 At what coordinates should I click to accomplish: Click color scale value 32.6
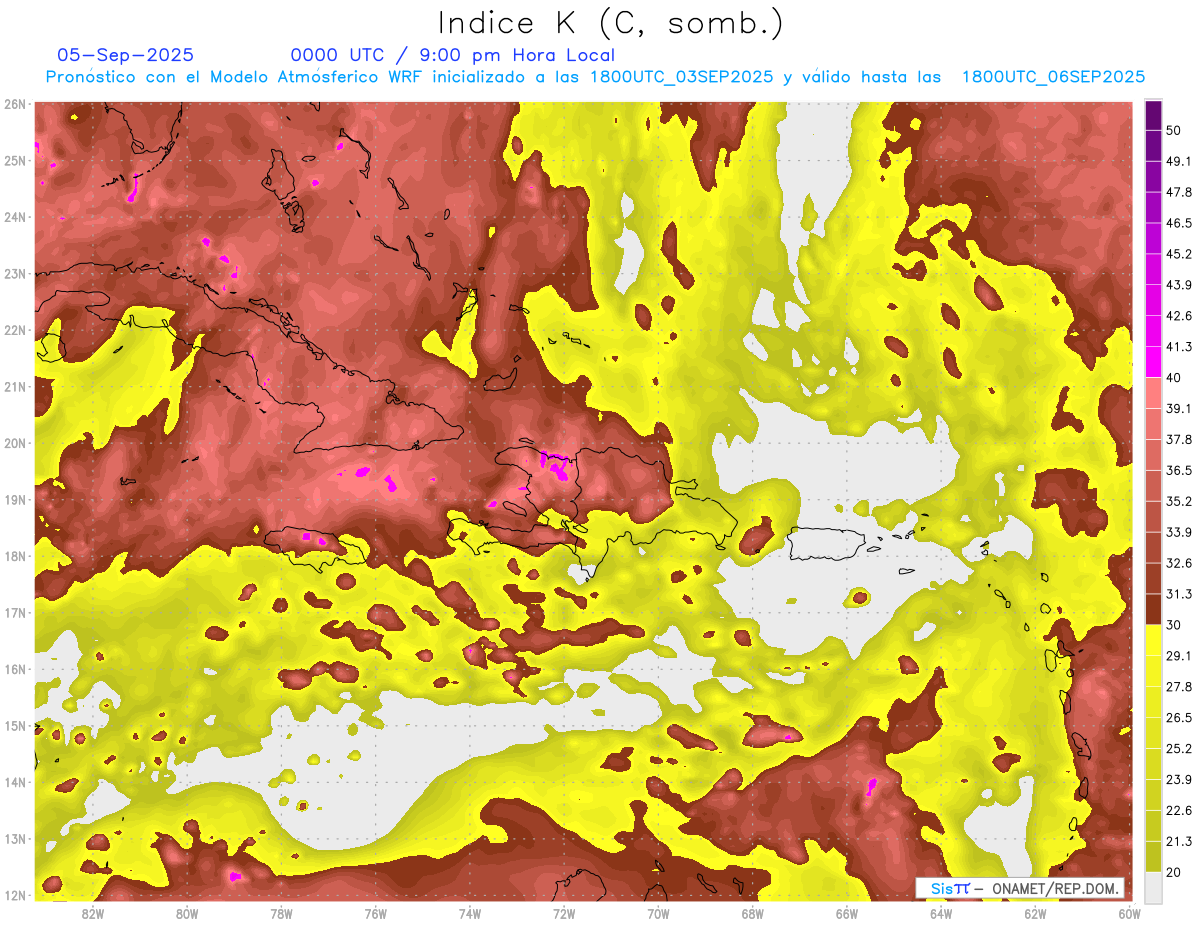[x=1178, y=563]
